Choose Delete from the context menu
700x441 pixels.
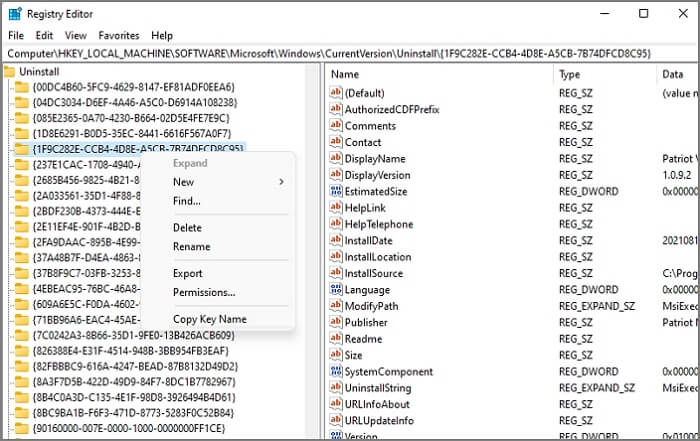[187, 228]
